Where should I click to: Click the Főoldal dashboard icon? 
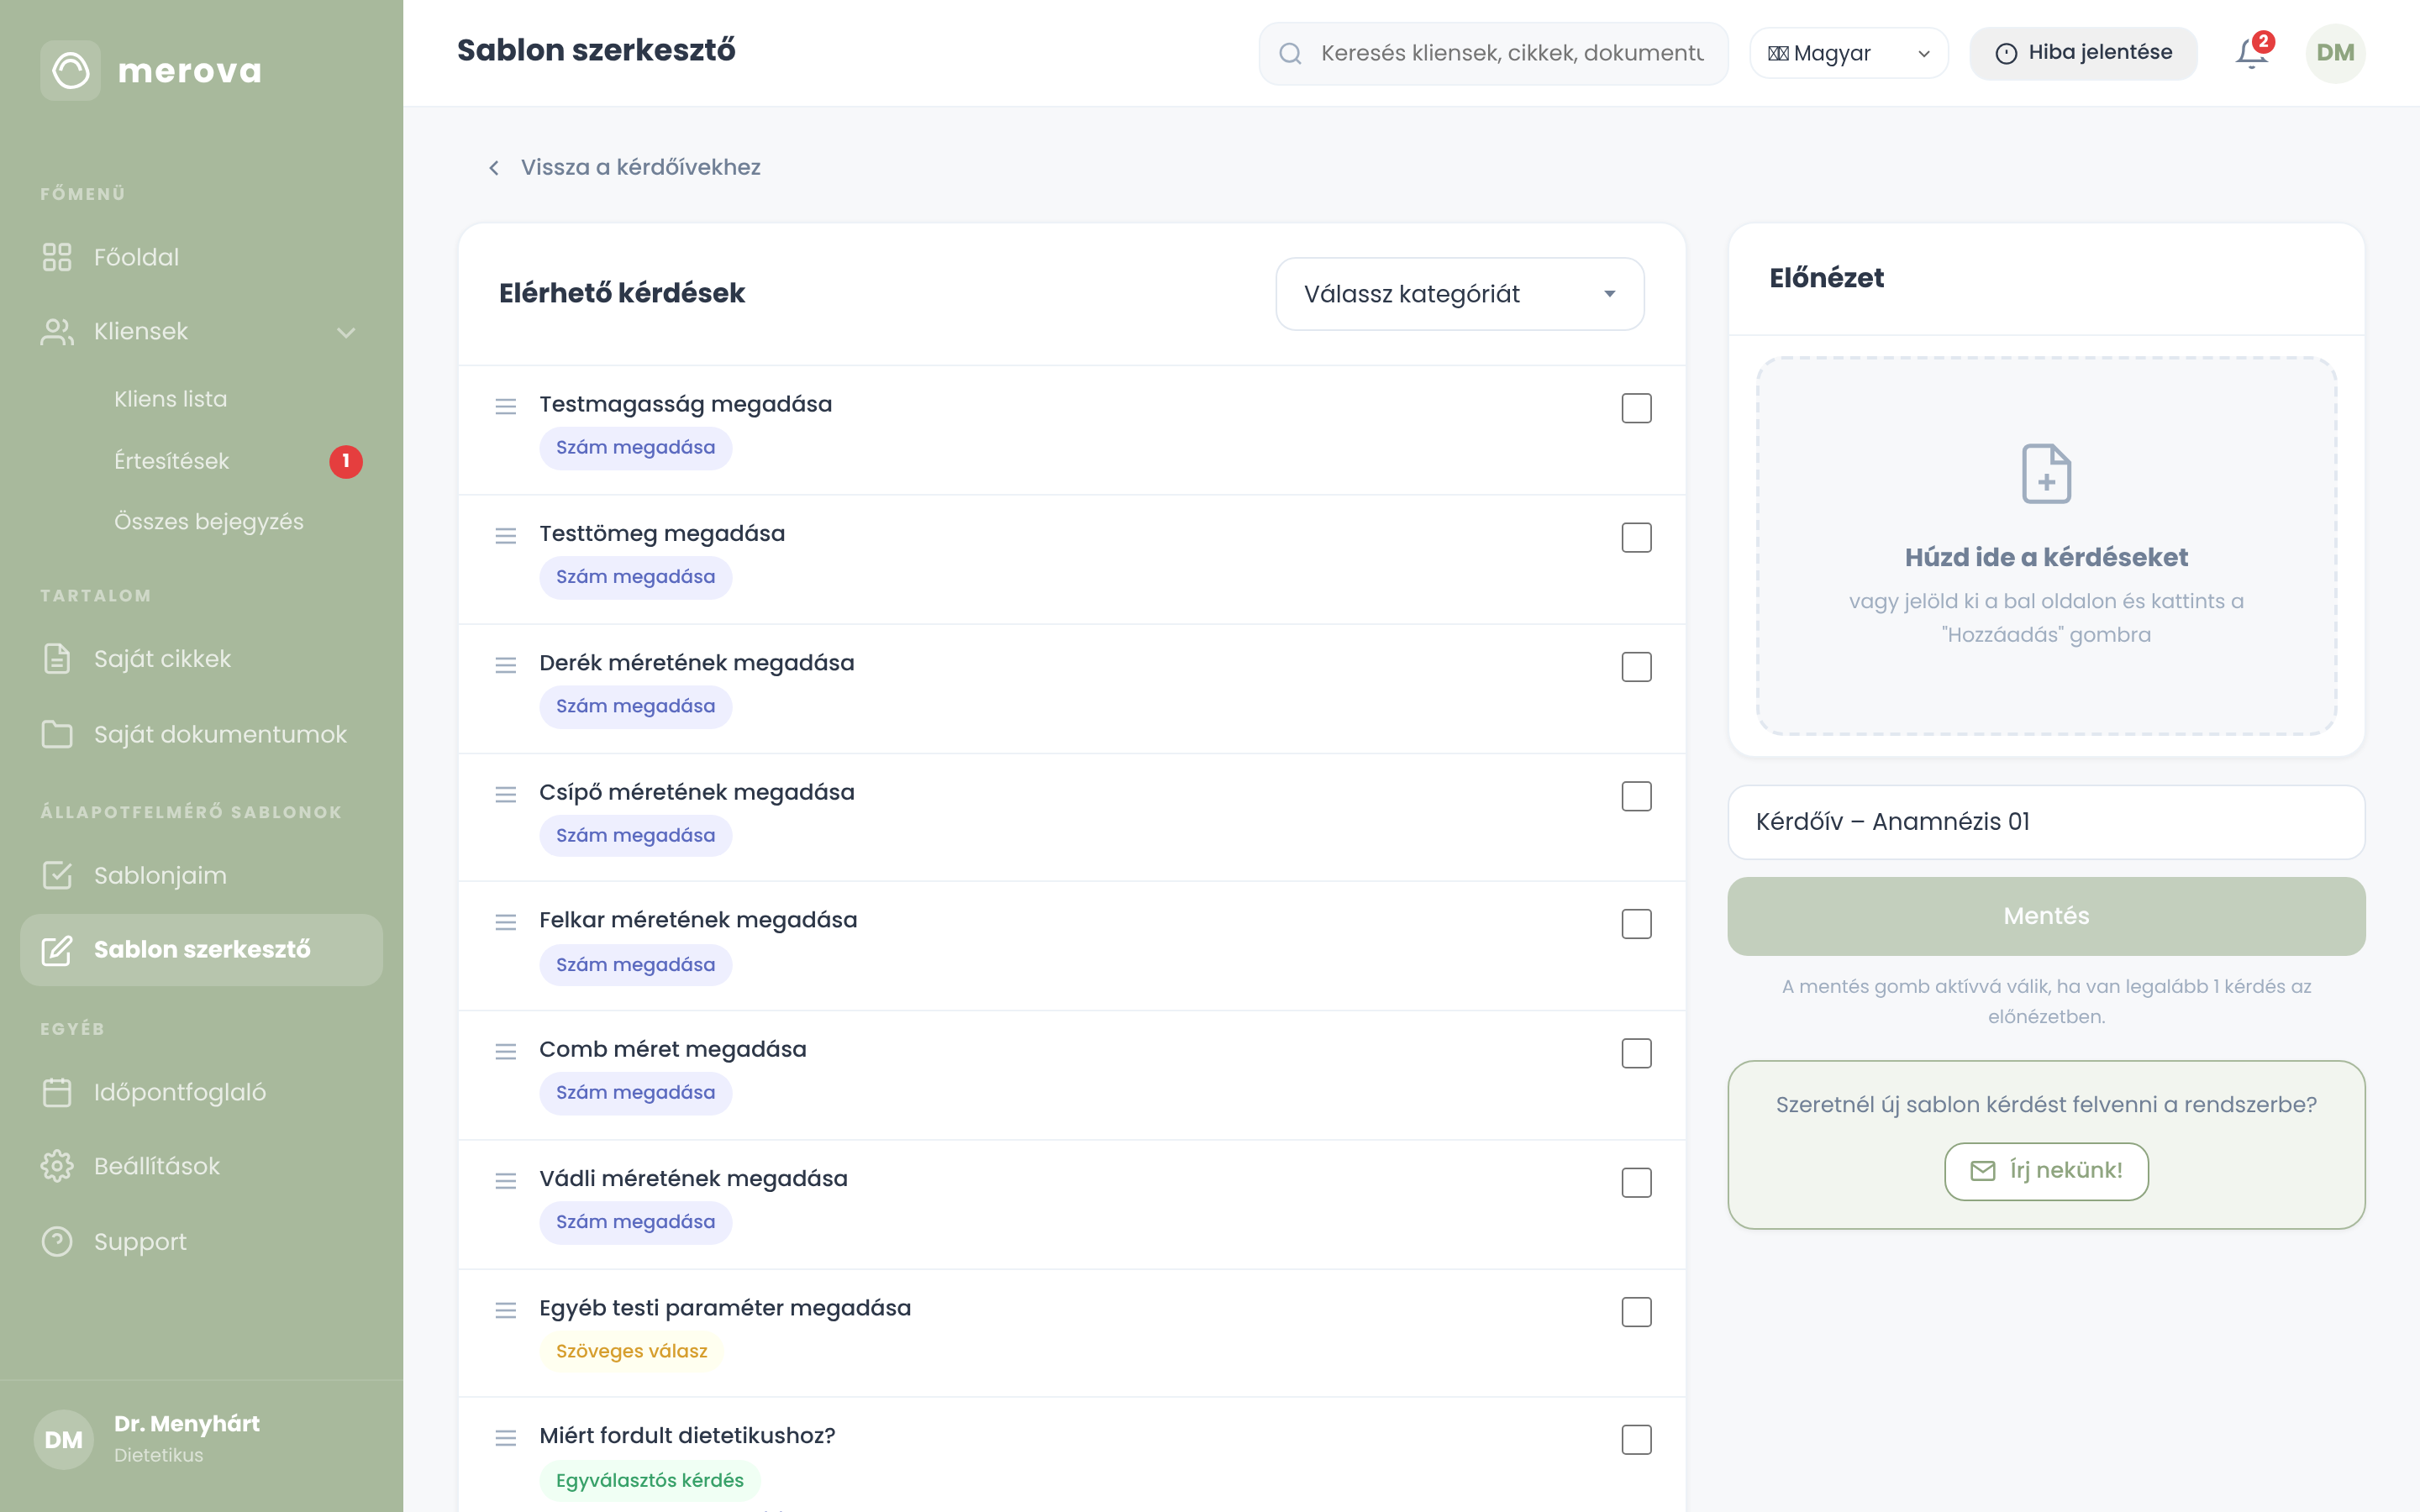coord(57,257)
